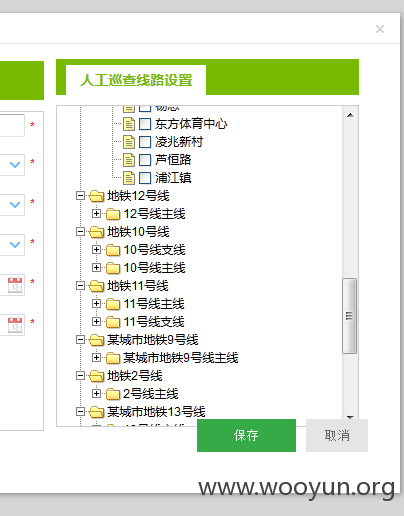Click the document icon beside 芦恒路
Viewport: 404px width, 516px height.
129,160
